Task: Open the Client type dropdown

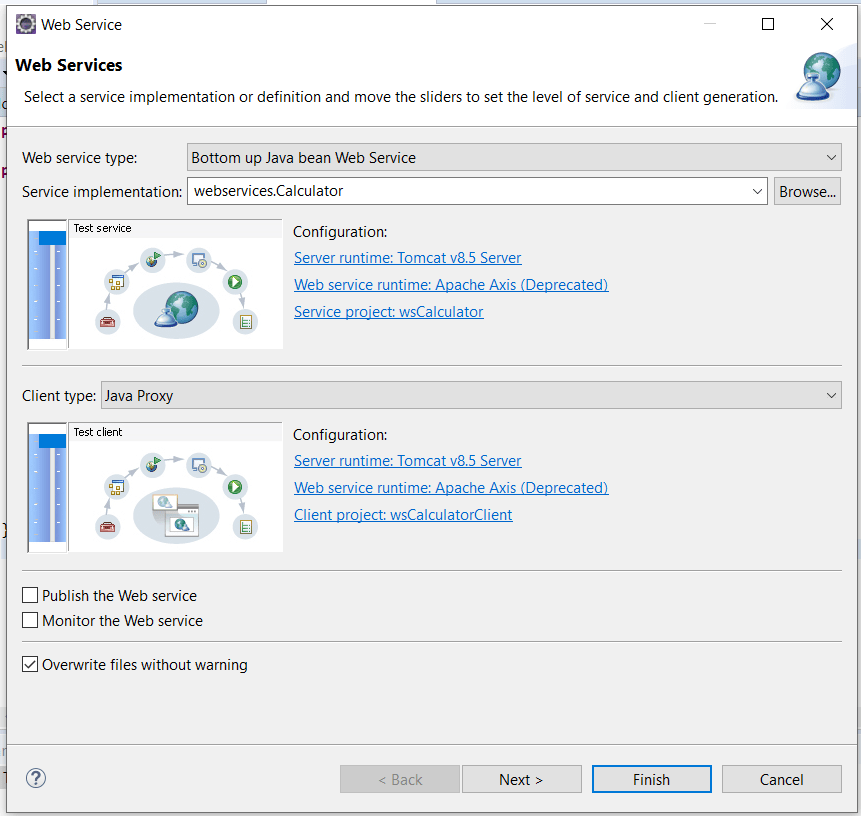Action: pos(470,395)
